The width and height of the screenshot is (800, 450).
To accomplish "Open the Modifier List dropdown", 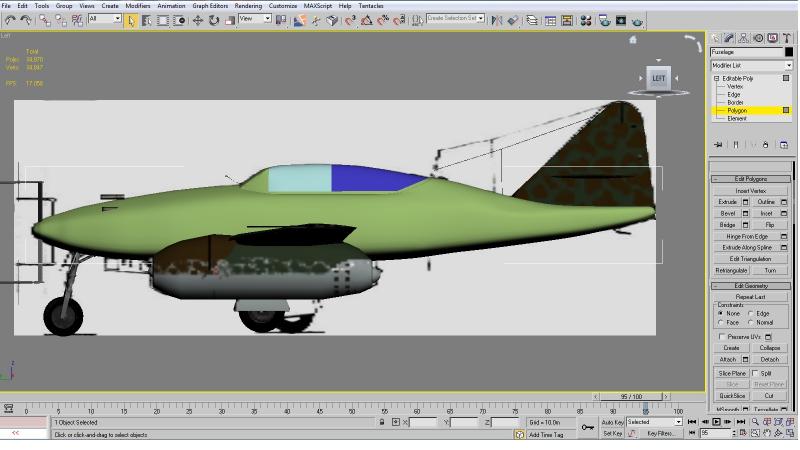I will point(752,65).
